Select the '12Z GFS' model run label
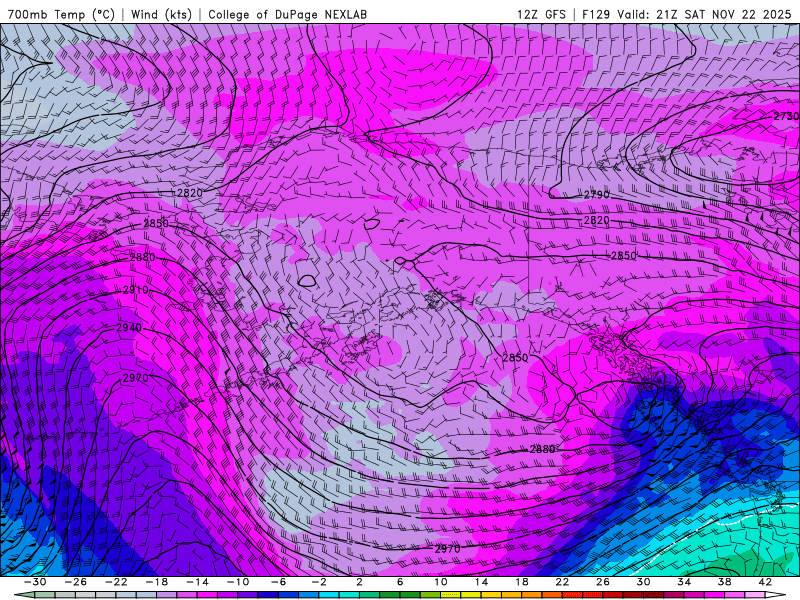The image size is (800, 600). pos(541,14)
